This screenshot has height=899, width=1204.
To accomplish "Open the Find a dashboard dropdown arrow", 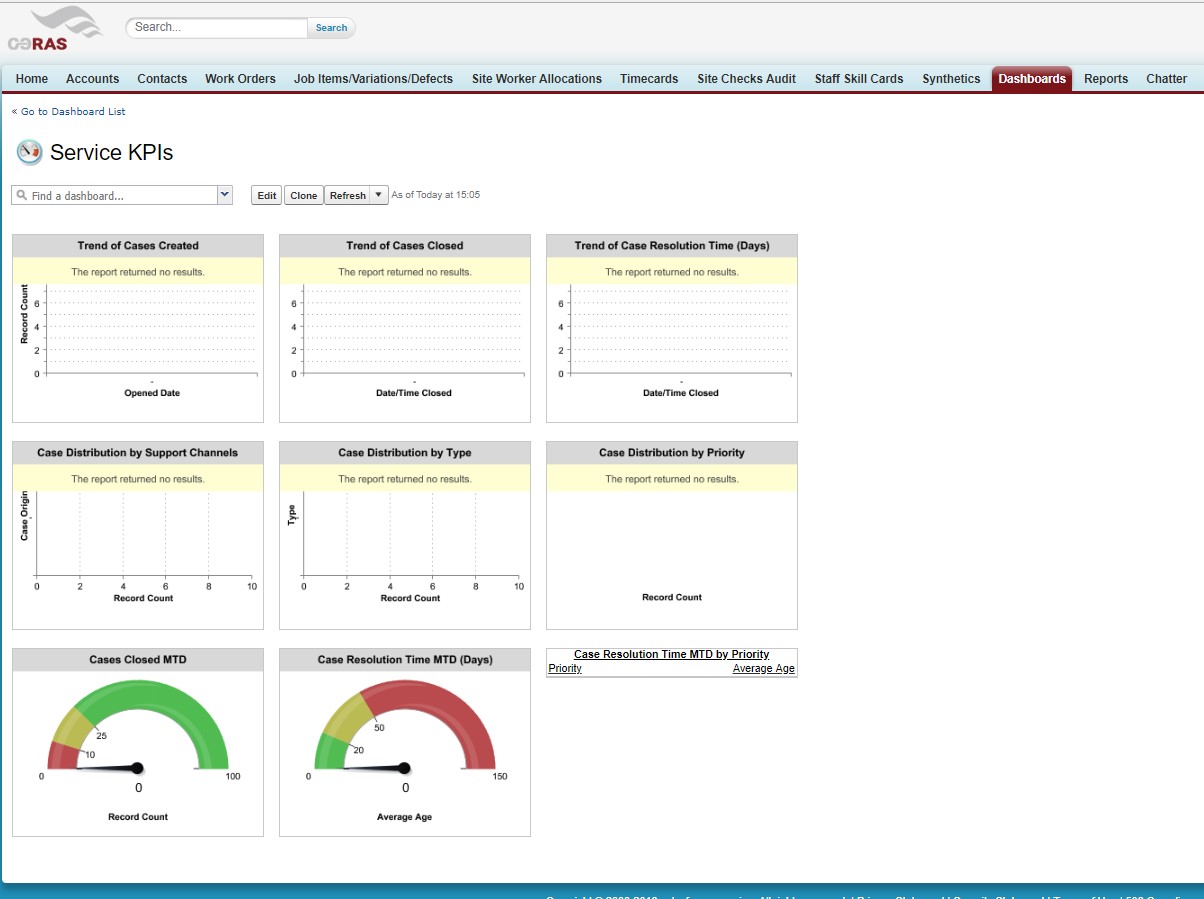I will tap(225, 195).
